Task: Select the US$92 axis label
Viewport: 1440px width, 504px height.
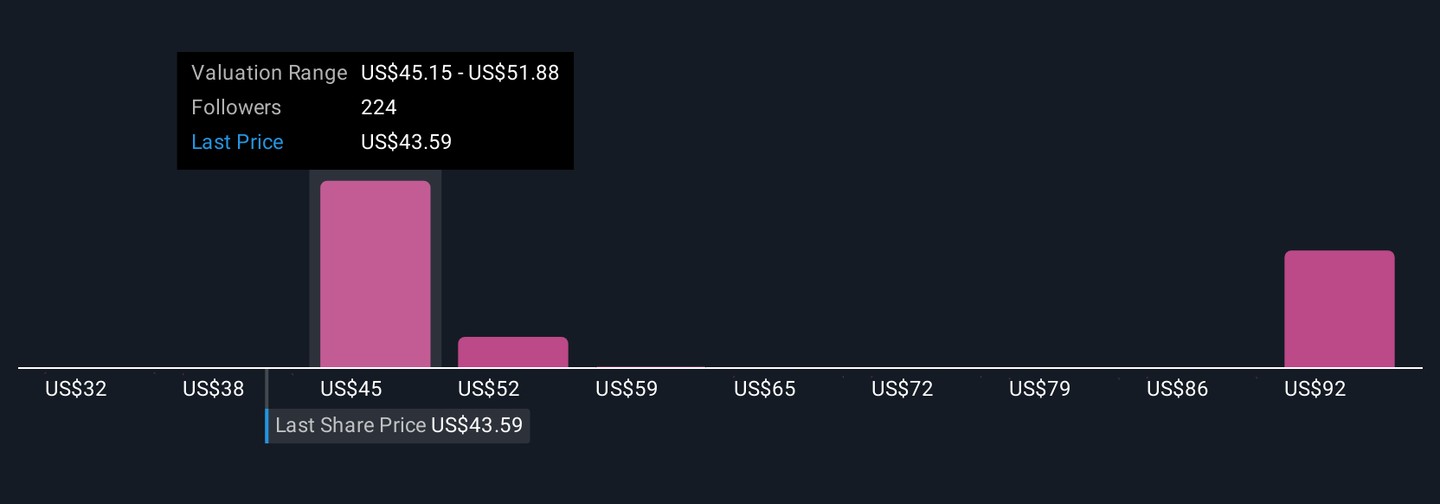Action: [1315, 389]
